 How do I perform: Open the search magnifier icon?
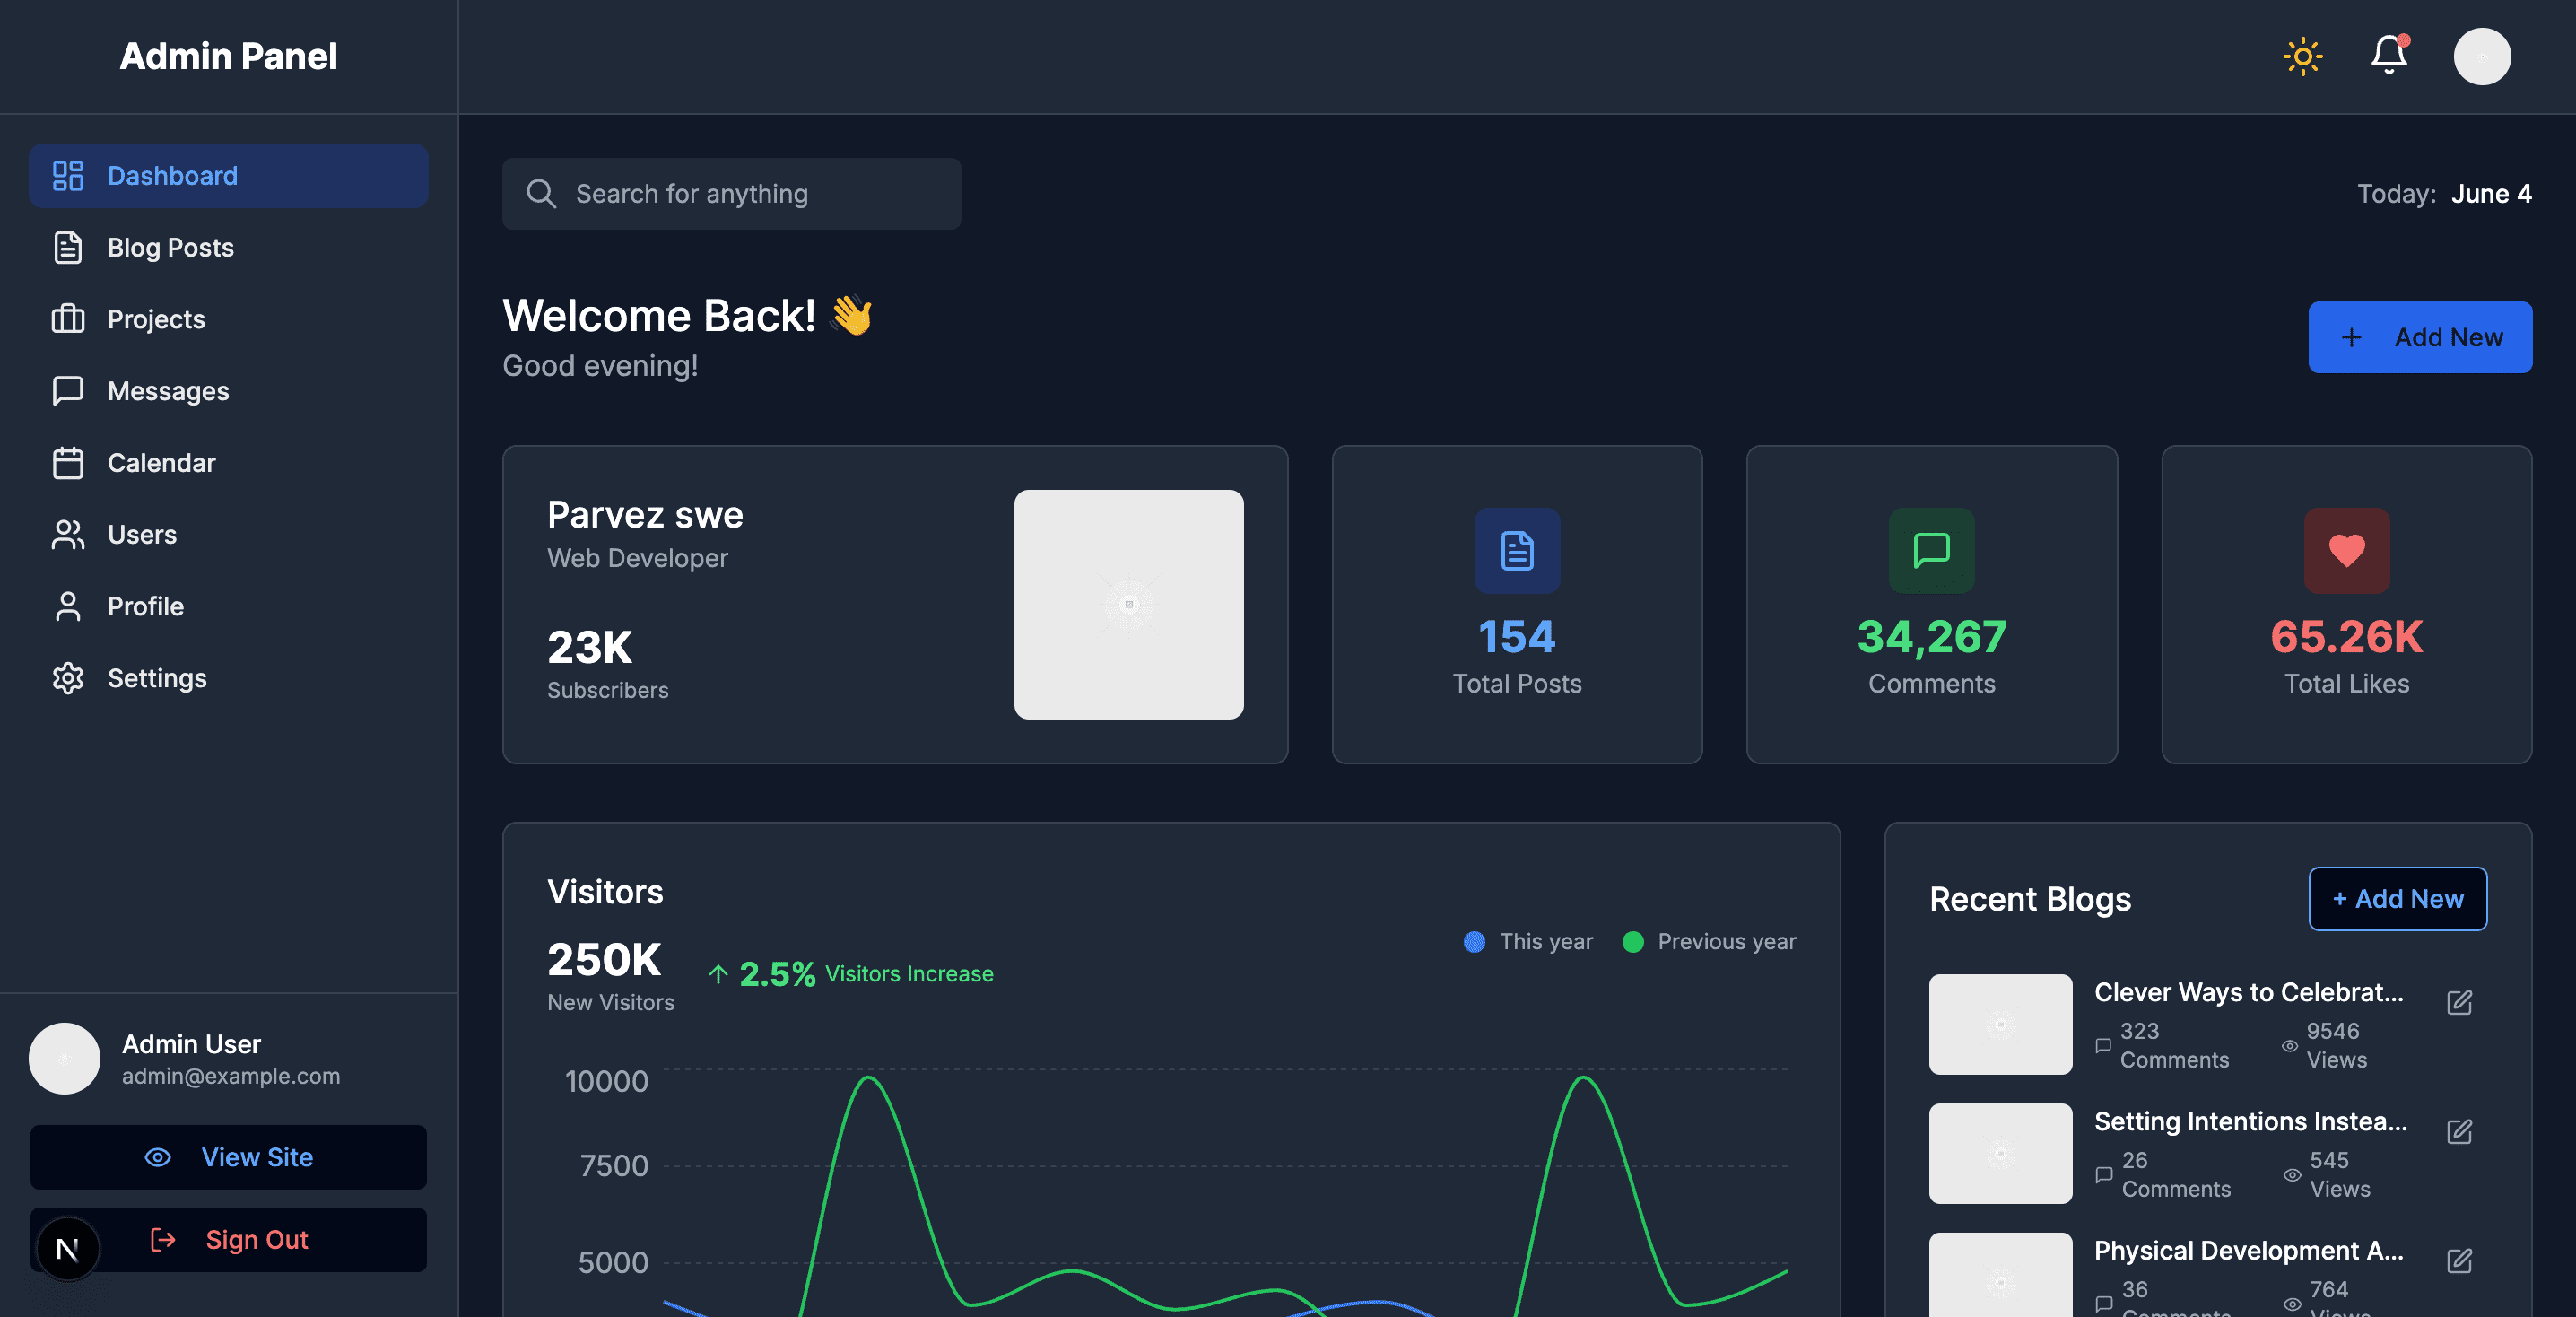point(541,193)
